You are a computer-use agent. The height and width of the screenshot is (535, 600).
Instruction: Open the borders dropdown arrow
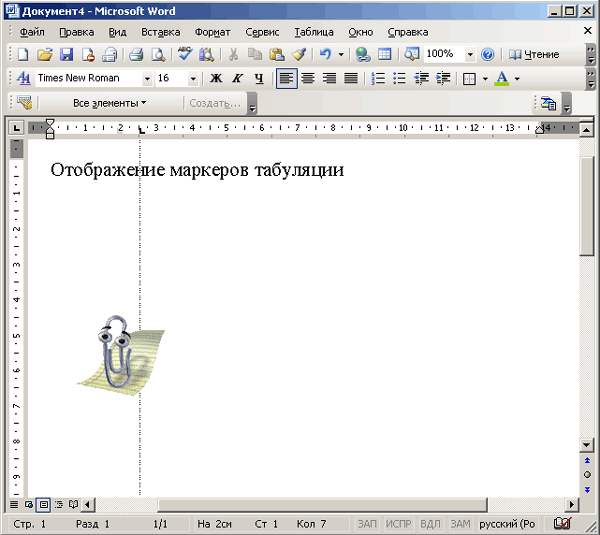[485, 79]
